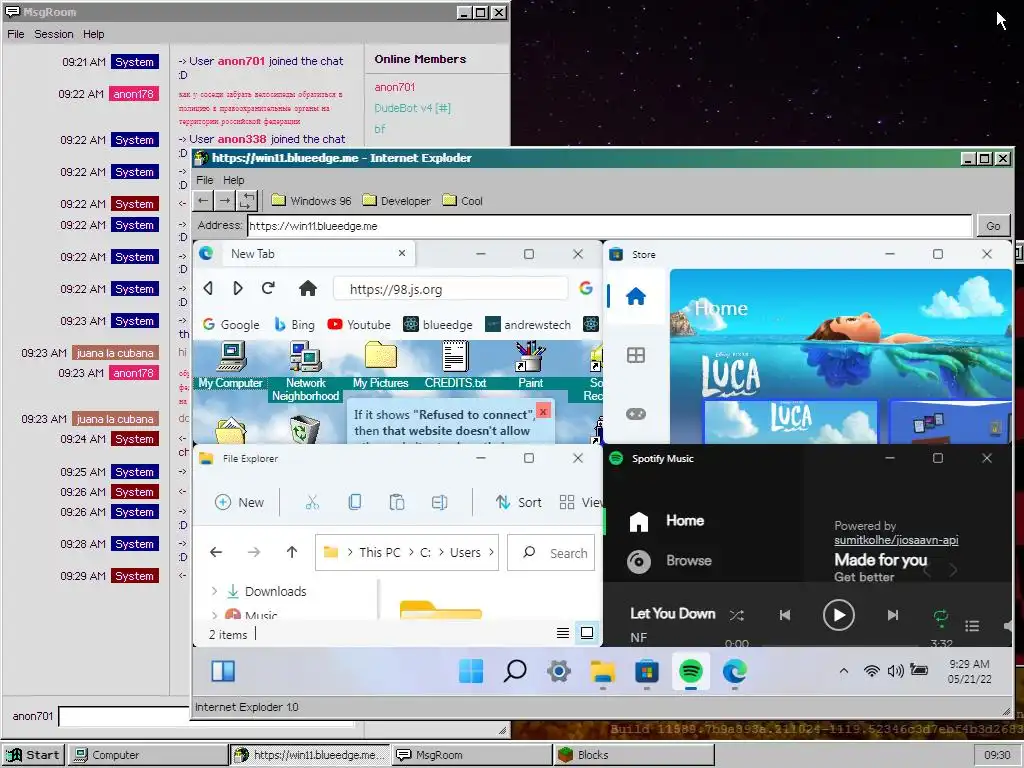Click the Copy icon in File Explorer

(355, 502)
